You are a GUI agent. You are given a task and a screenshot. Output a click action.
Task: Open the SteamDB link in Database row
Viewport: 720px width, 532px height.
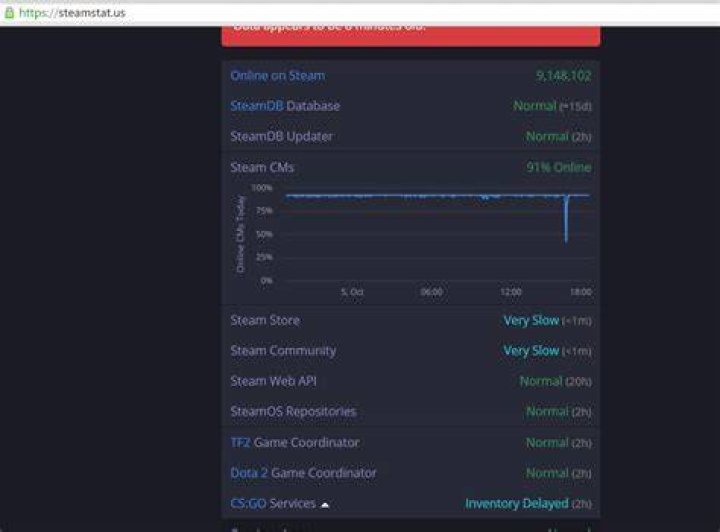(257, 106)
